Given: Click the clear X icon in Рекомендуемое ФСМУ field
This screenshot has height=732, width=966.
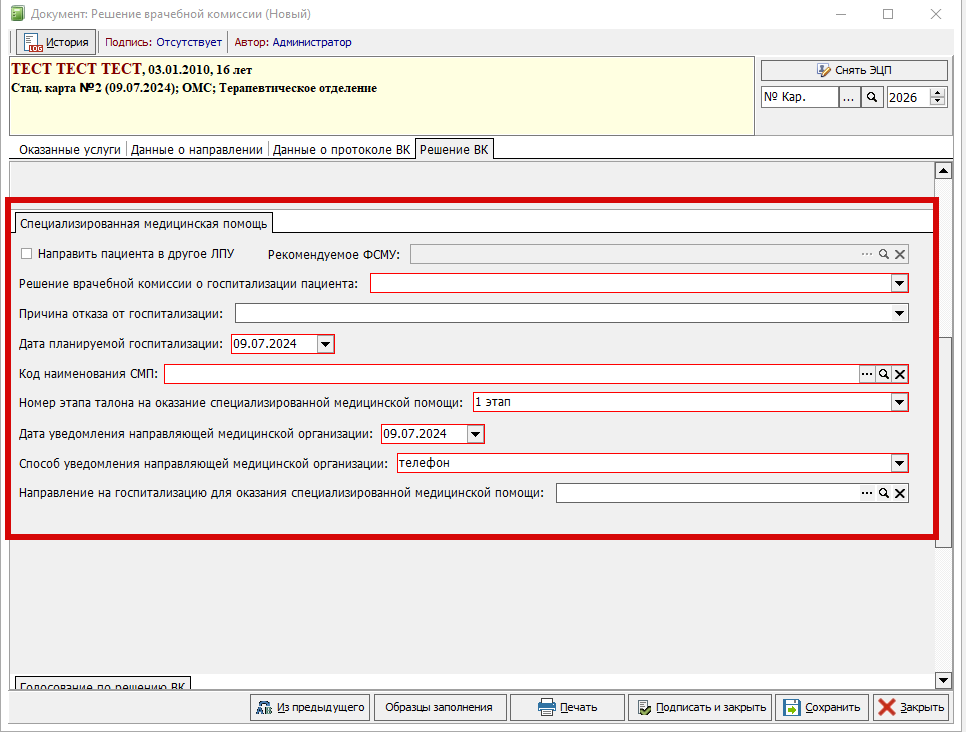Looking at the screenshot, I should pyautogui.click(x=900, y=255).
